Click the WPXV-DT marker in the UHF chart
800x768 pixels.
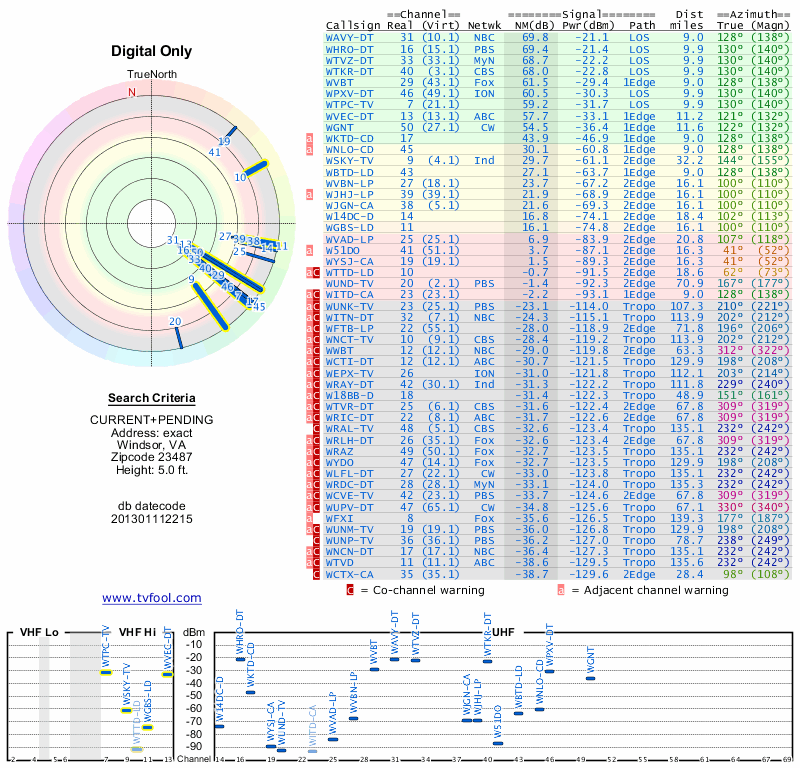coord(549,671)
